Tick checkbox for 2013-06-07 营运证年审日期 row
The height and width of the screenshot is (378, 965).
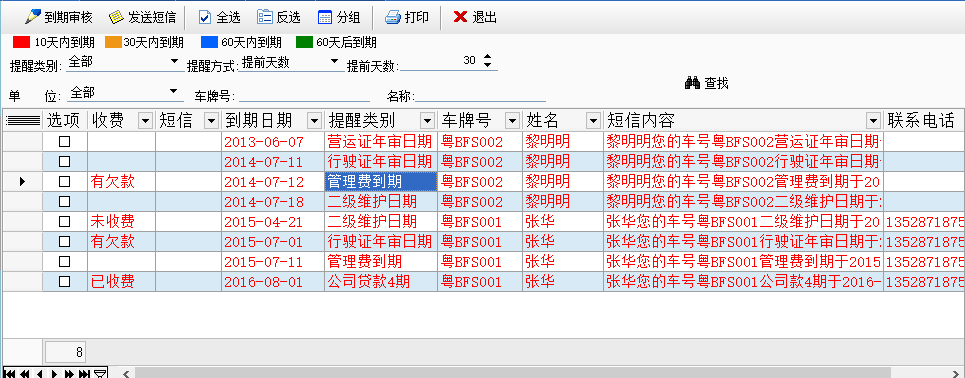pyautogui.click(x=65, y=142)
